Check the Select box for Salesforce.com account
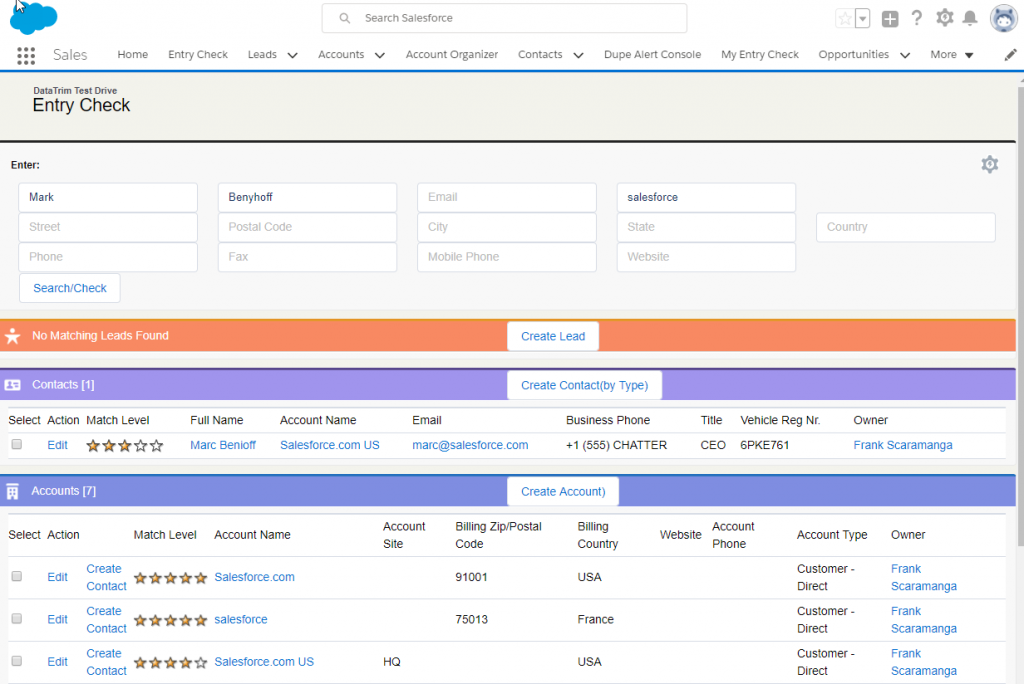This screenshot has height=684, width=1024. (x=16, y=576)
